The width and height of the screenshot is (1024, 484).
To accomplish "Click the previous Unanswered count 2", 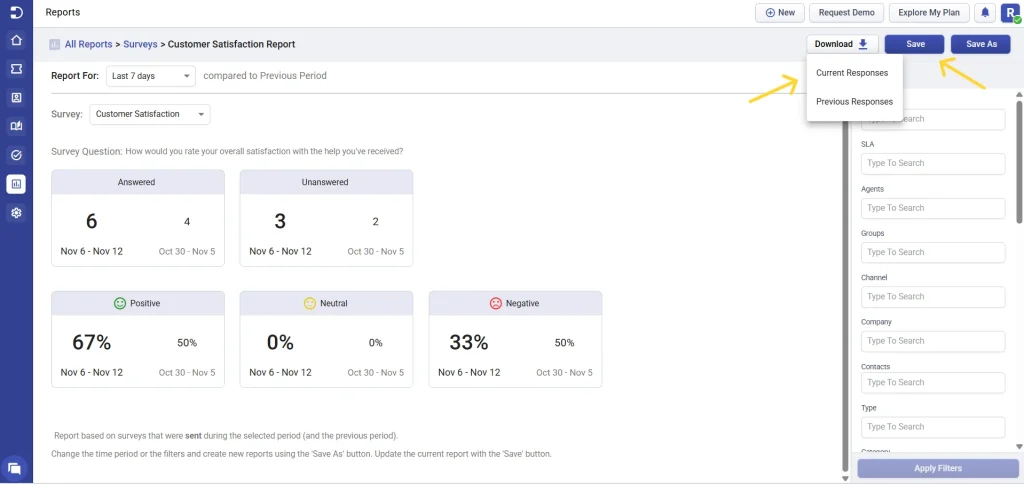I will (x=376, y=222).
